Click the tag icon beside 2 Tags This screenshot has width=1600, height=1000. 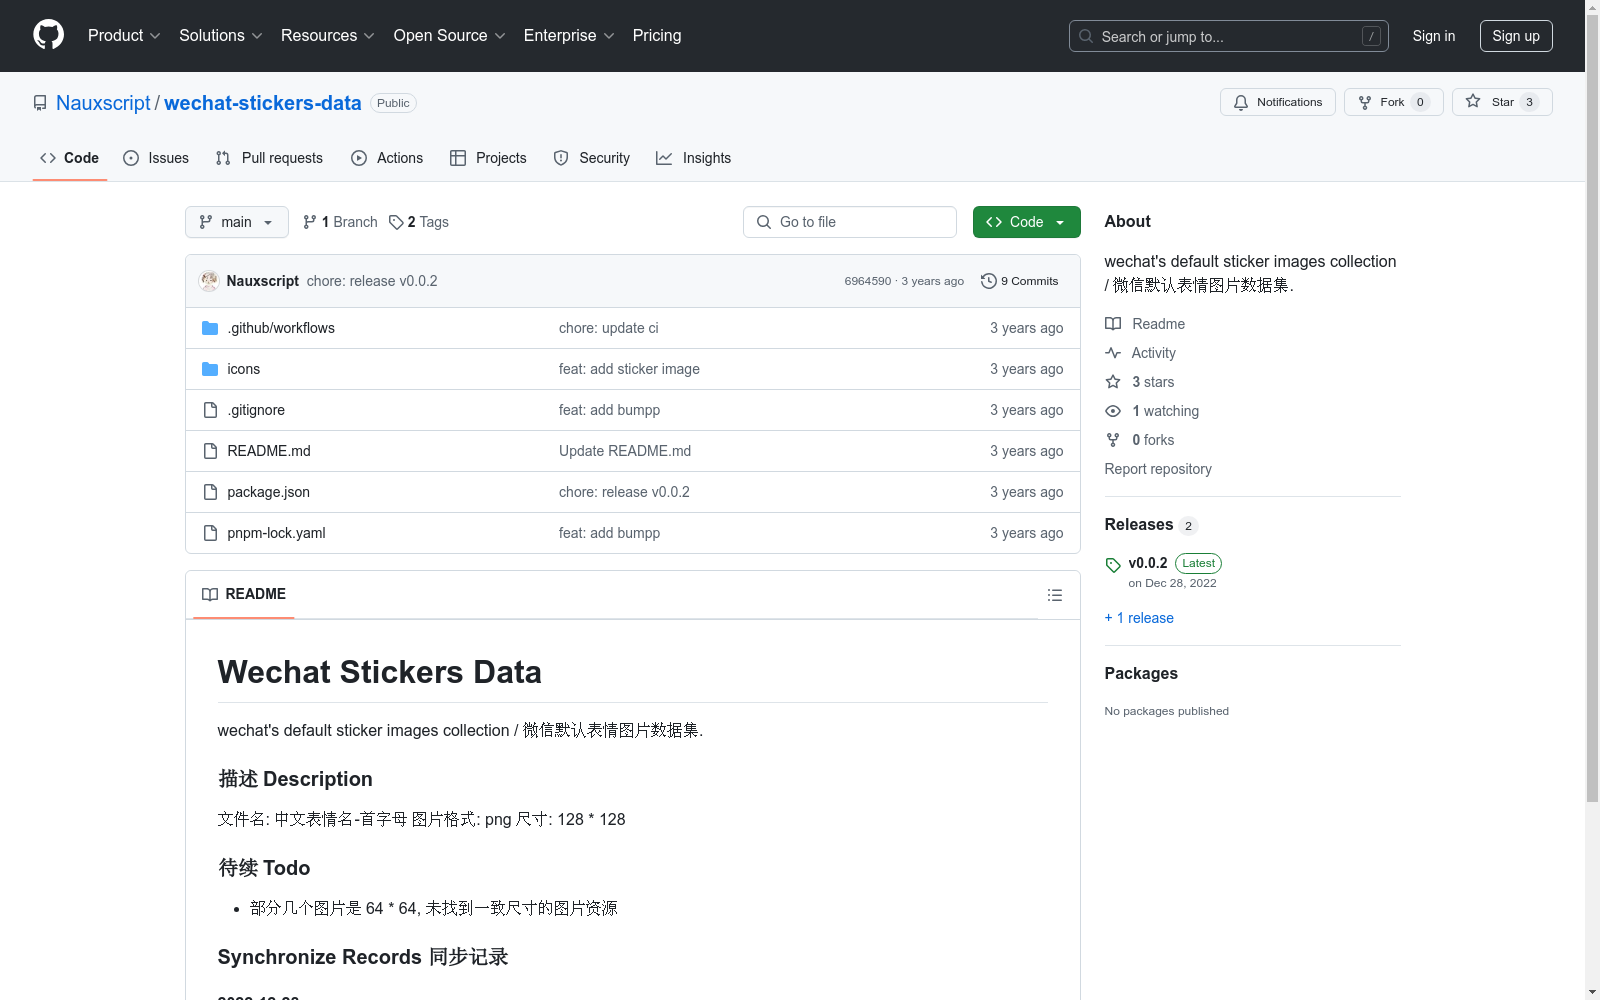(396, 222)
